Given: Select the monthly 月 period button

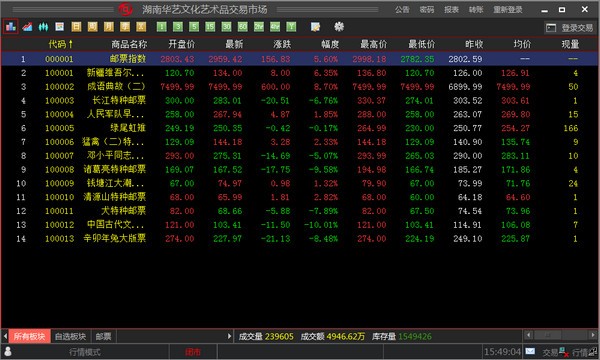Looking at the screenshot, I should [109, 27].
